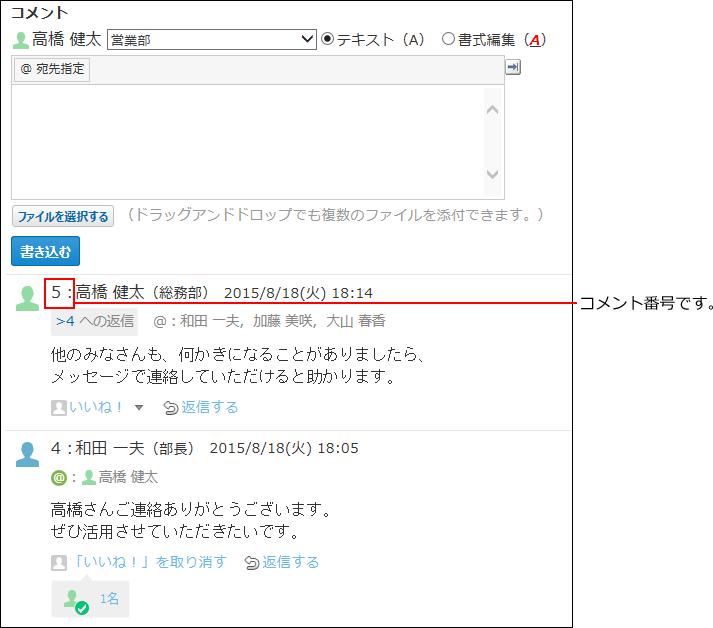Click the ファイルを選択する button
This screenshot has height=628, width=713.
[x=63, y=216]
